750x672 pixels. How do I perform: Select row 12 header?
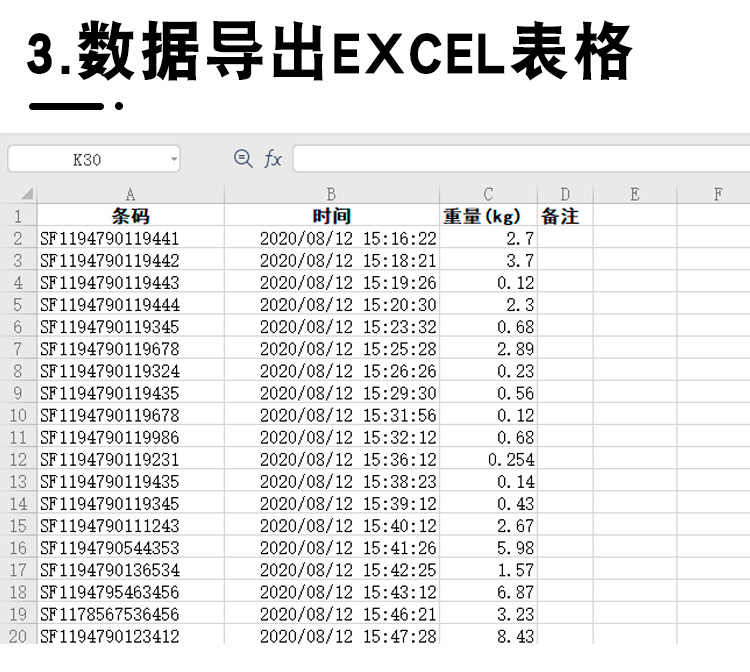tap(18, 459)
